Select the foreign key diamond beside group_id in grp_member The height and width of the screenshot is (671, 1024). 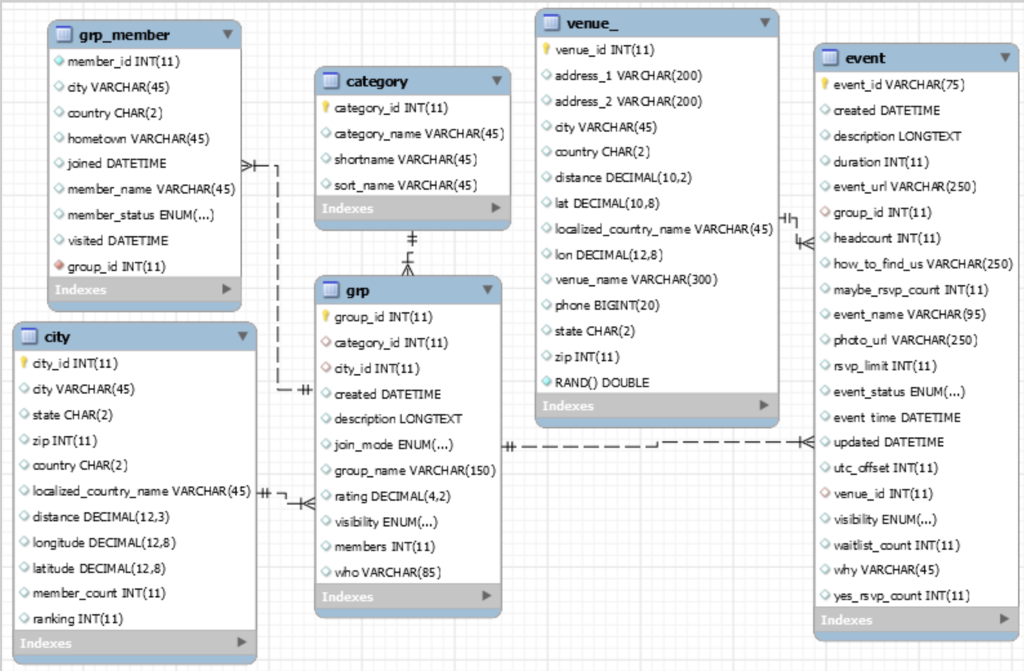pyautogui.click(x=60, y=265)
